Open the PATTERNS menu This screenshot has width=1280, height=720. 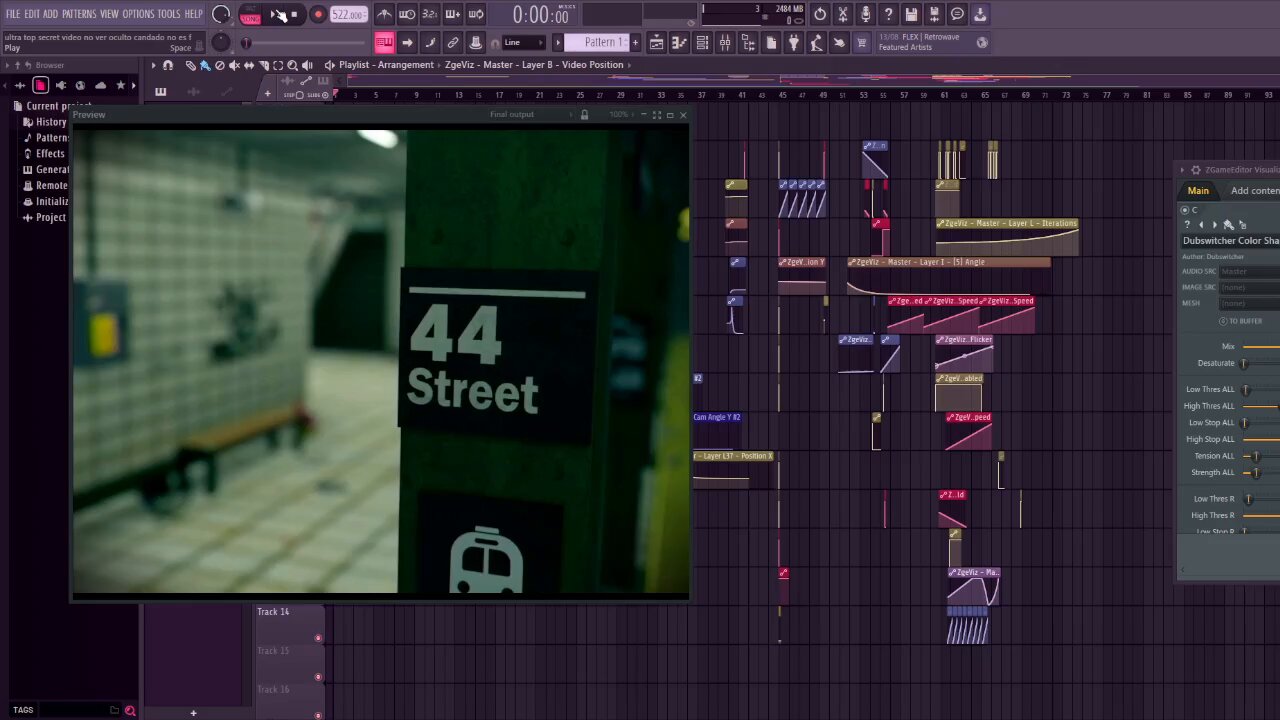point(79,14)
